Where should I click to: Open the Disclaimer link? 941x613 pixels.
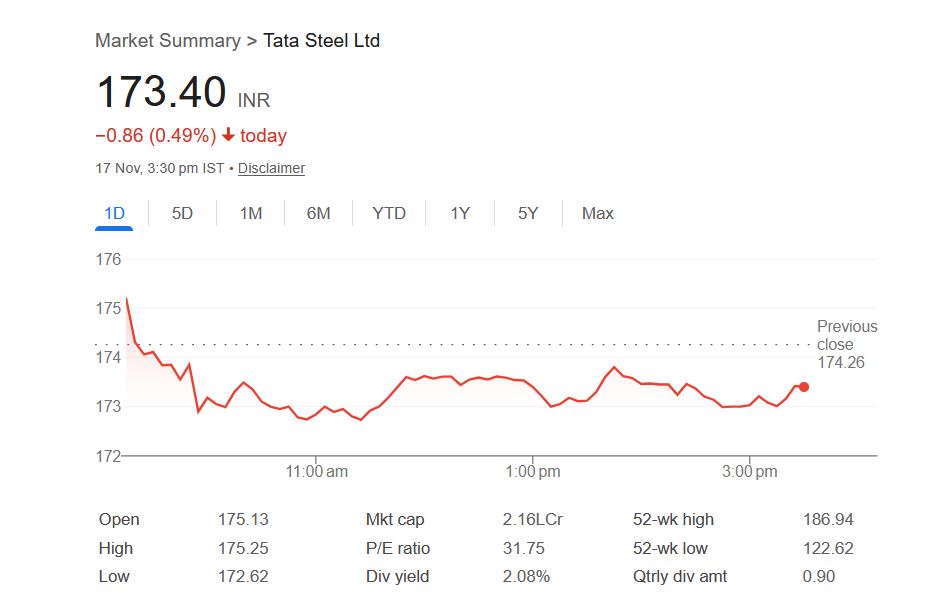coord(271,168)
